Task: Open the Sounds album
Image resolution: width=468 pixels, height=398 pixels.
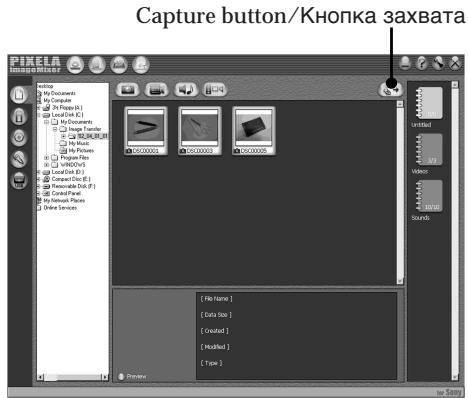Action: [x=429, y=196]
